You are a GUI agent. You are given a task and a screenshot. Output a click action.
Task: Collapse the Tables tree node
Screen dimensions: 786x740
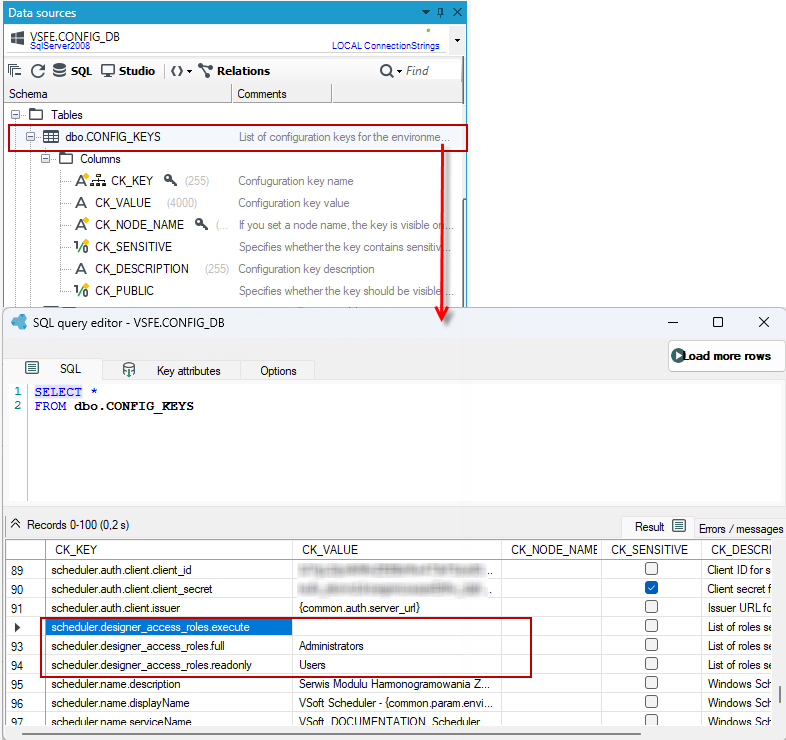(16, 115)
